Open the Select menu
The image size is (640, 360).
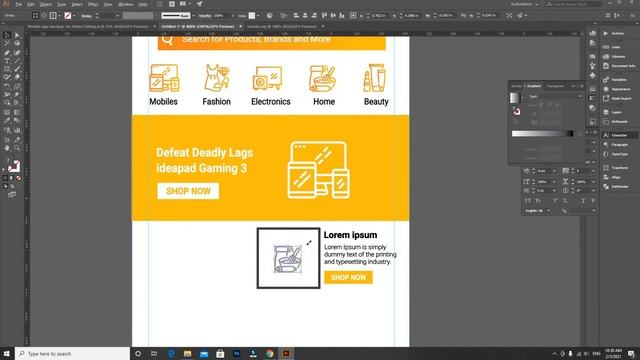coord(77,4)
